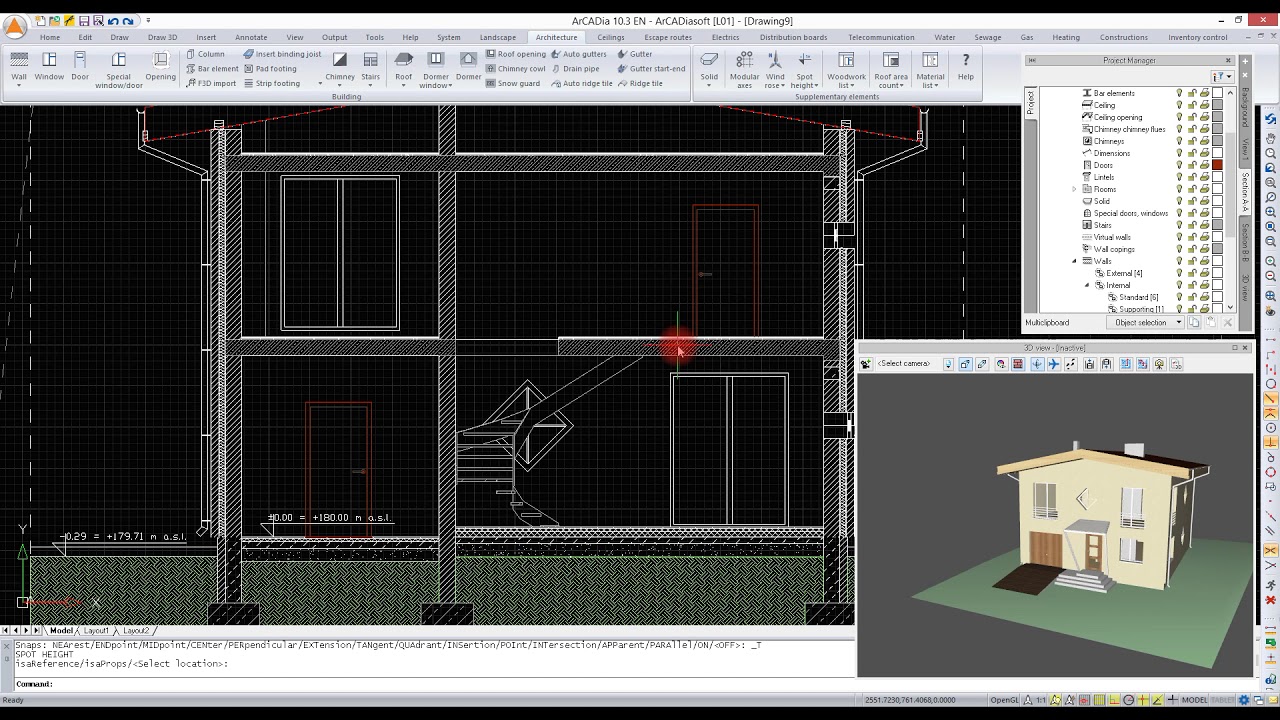Image resolution: width=1280 pixels, height=720 pixels.
Task: Collapse the Internal walls node
Action: coord(1087,285)
